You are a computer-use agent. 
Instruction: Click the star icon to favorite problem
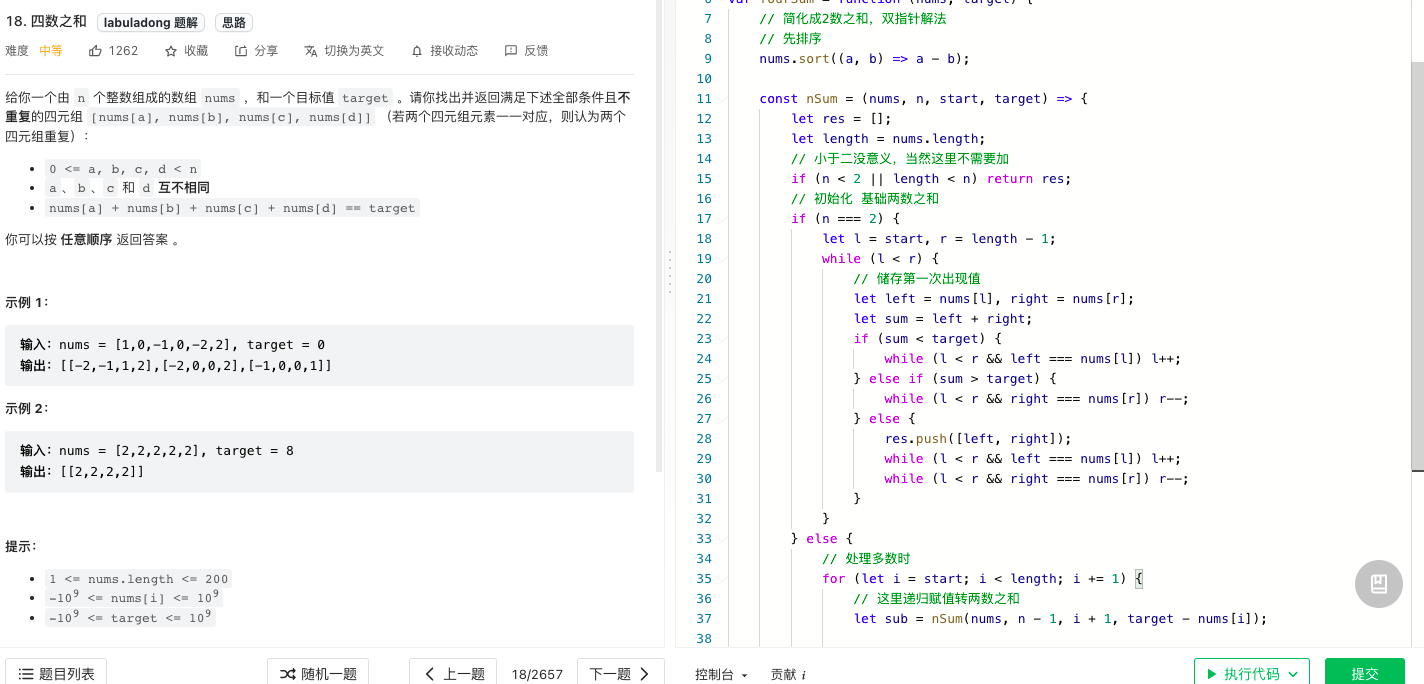pyautogui.click(x=171, y=51)
